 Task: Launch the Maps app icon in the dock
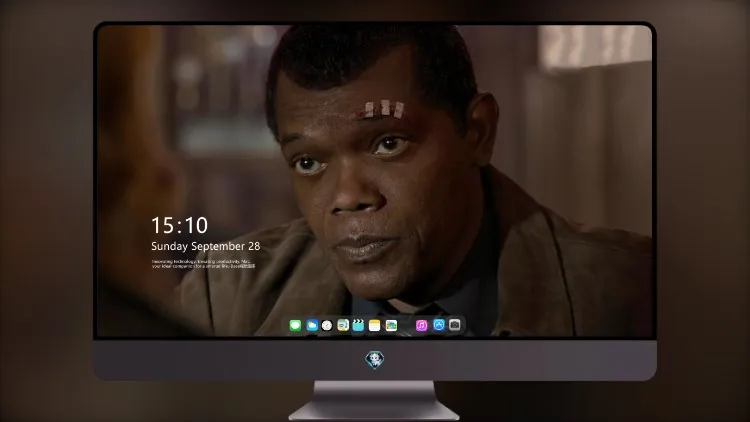click(x=343, y=325)
